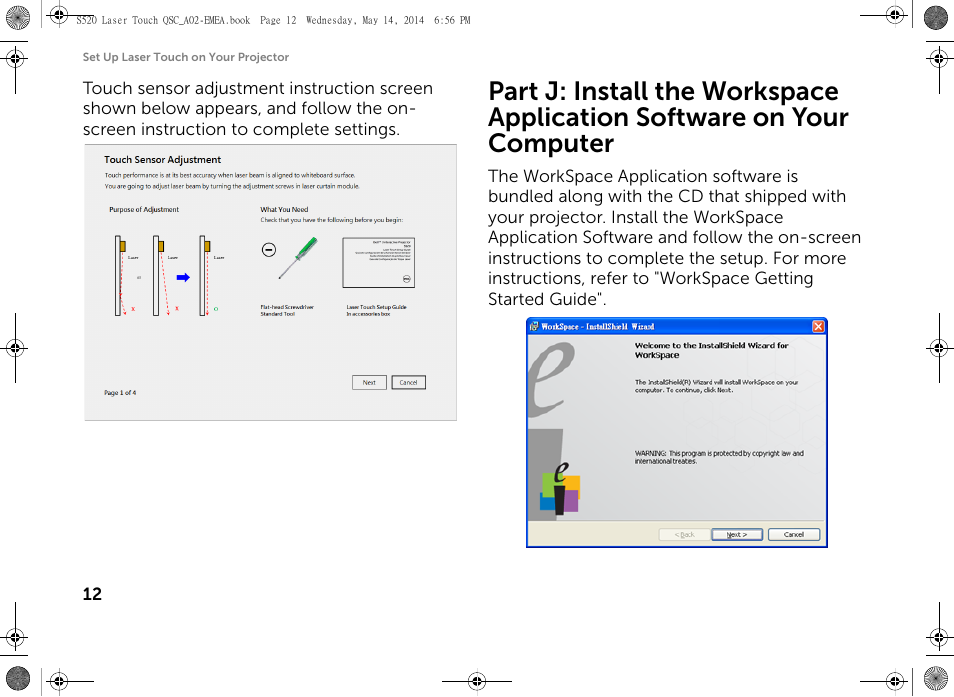Screen dimensions: 954x697
Task: Click the colorful WorkSpace logo in wizard
Action: pyautogui.click(x=560, y=489)
